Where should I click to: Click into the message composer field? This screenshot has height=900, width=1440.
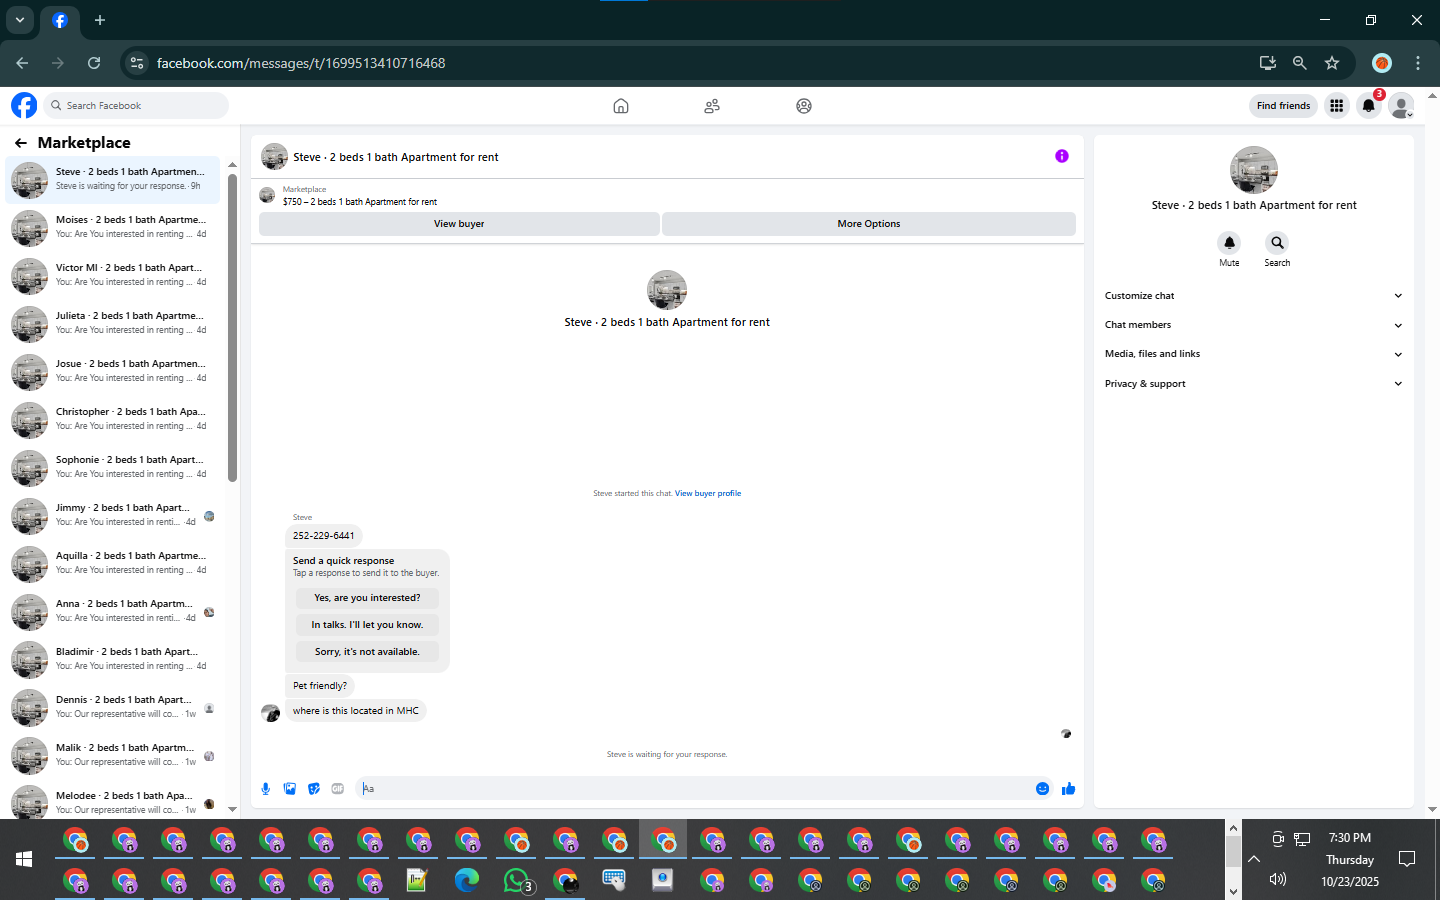pyautogui.click(x=695, y=789)
